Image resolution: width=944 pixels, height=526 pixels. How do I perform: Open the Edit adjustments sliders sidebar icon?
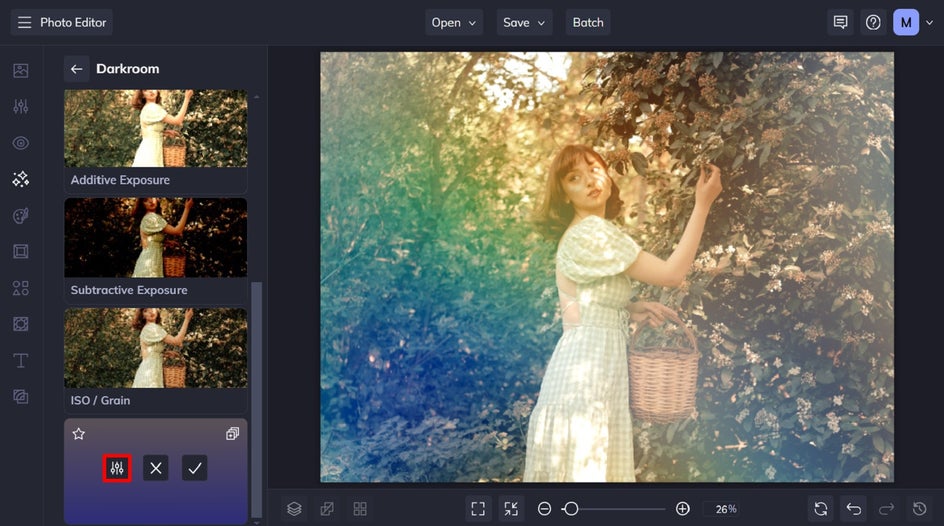click(x=20, y=107)
